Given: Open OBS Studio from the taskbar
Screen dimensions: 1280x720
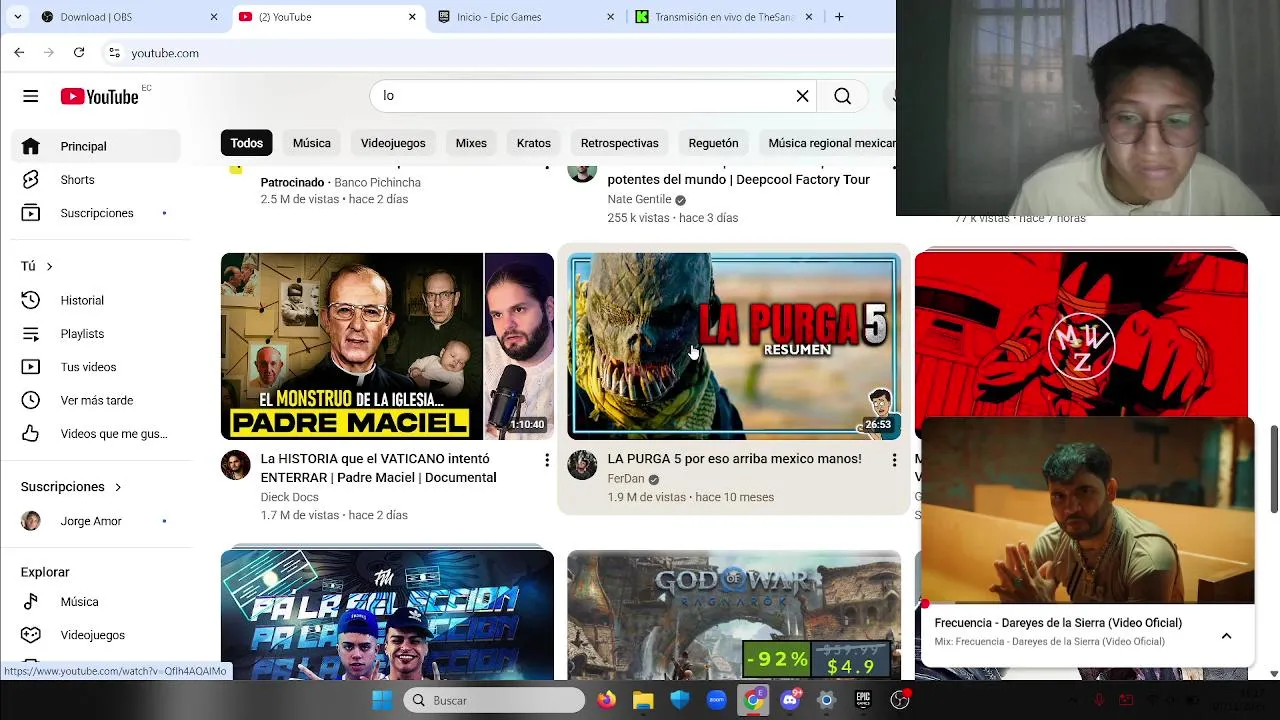Looking at the screenshot, I should click(900, 700).
